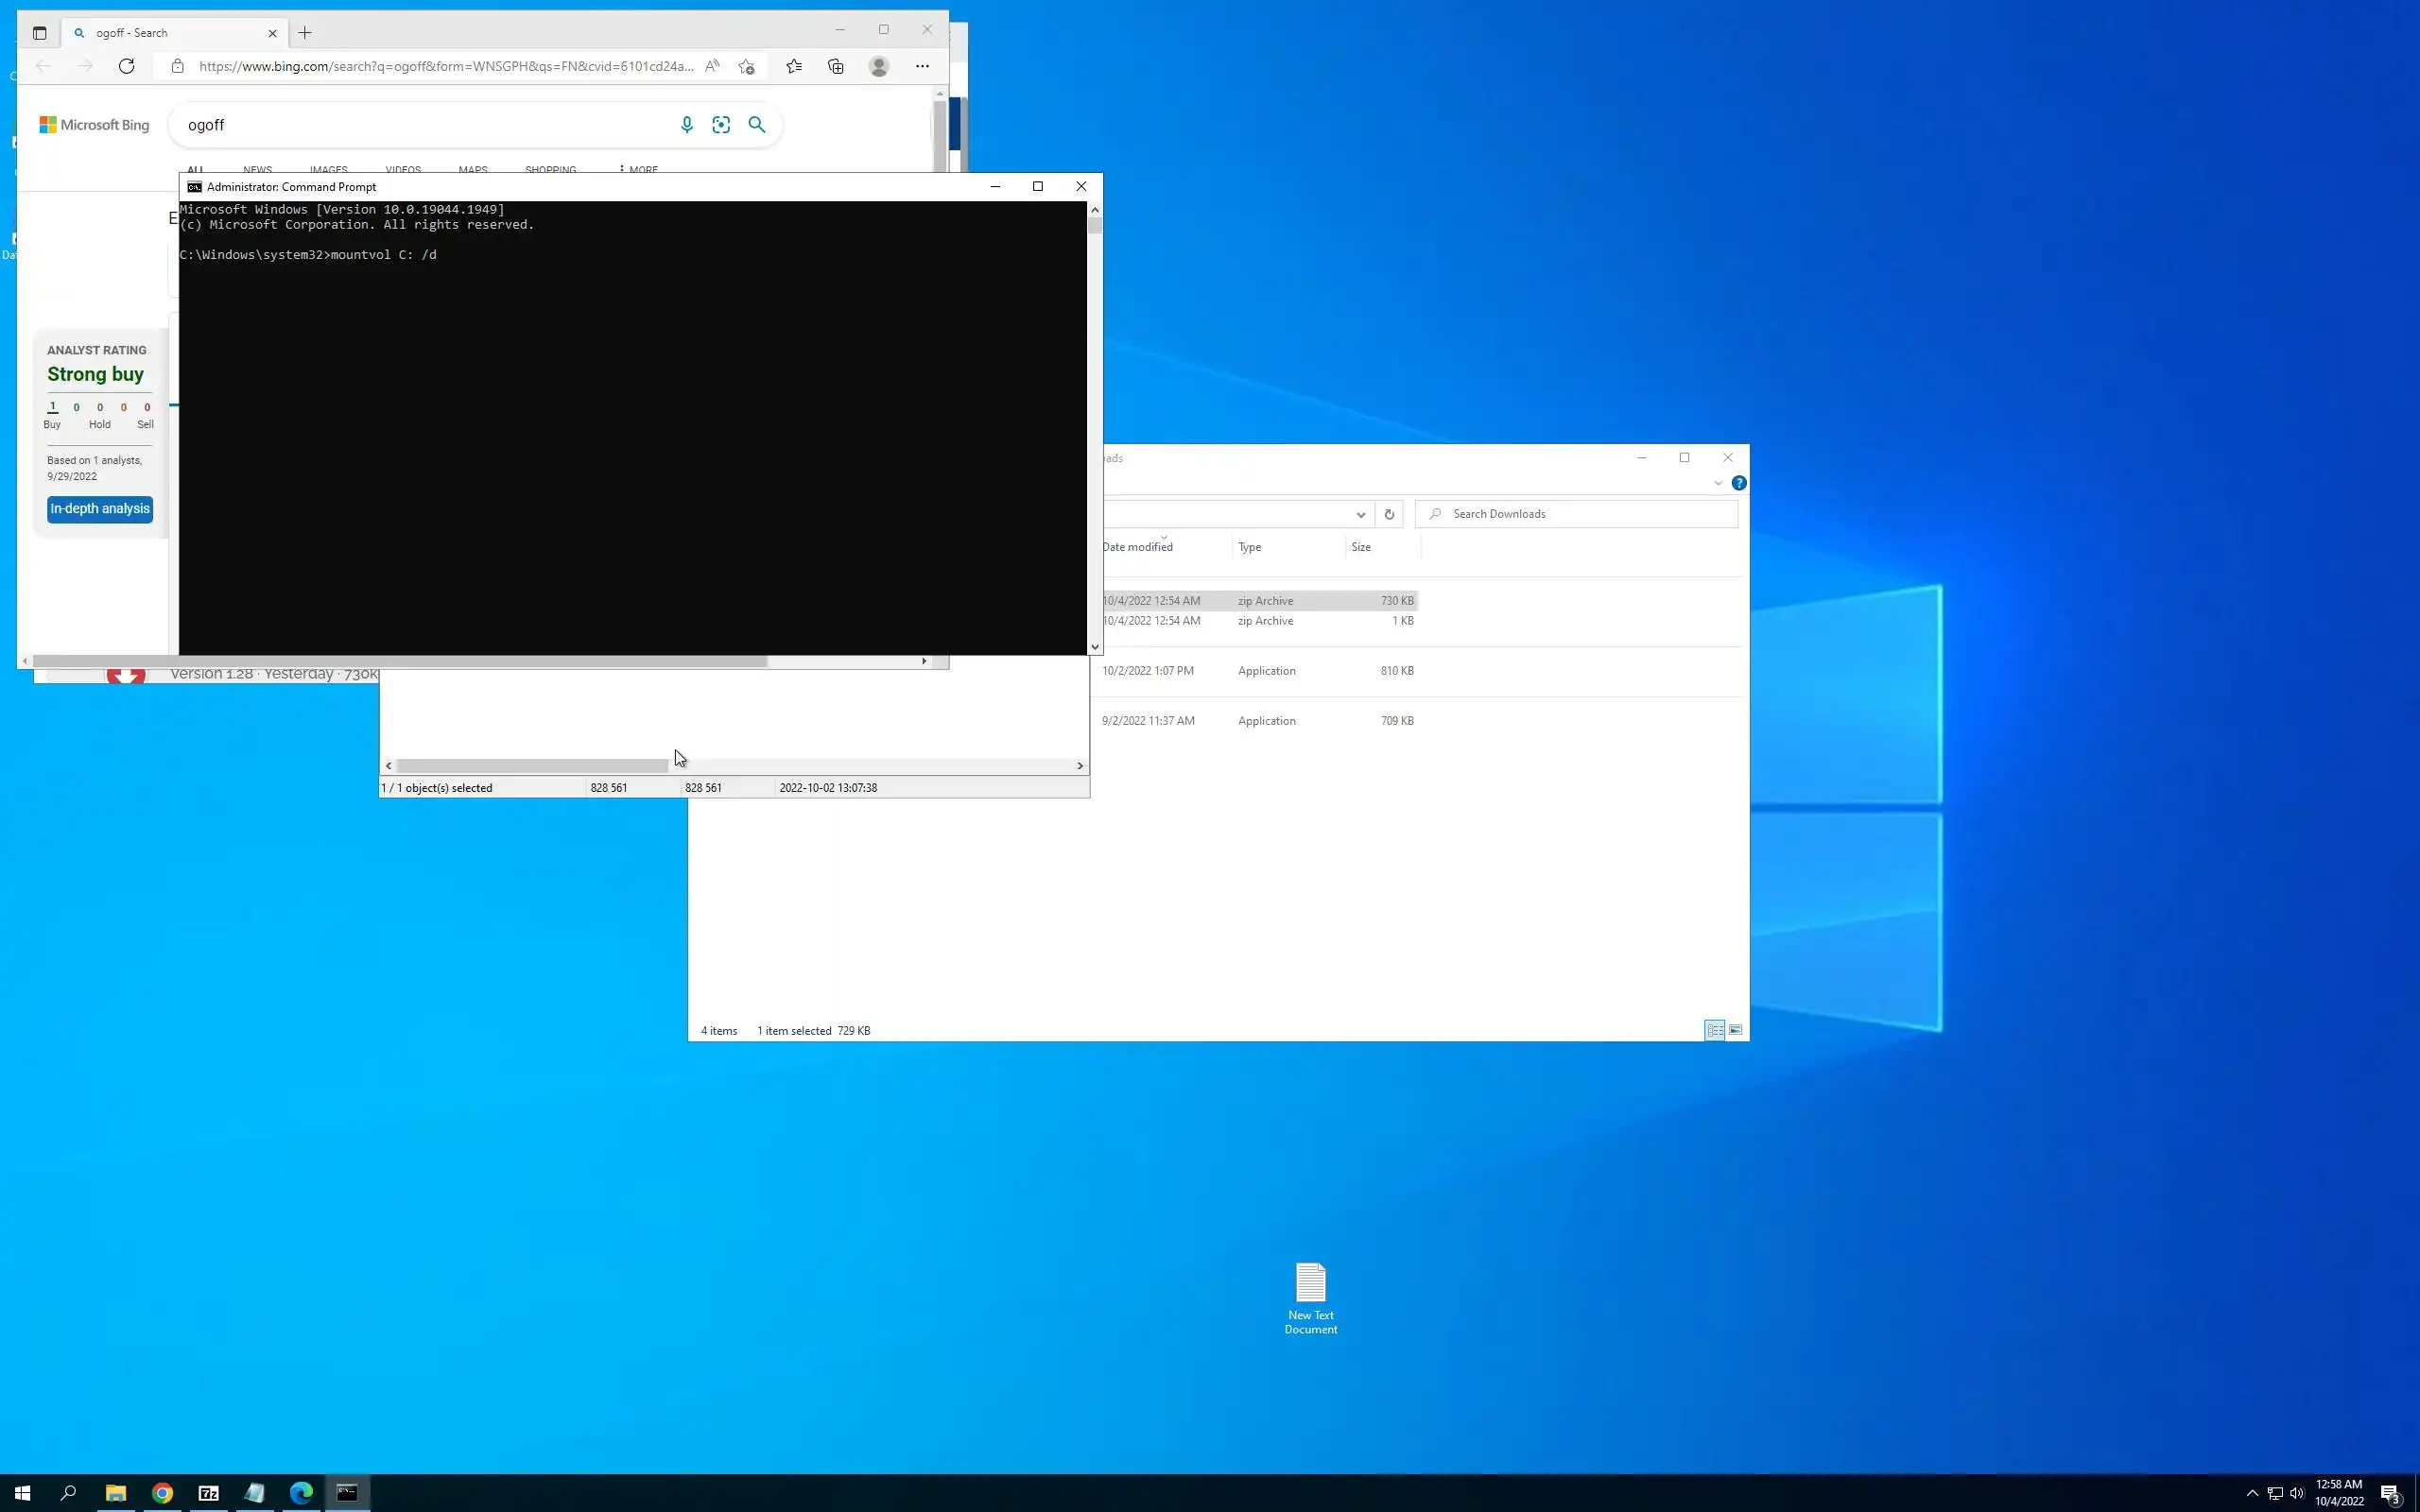
Task: Click Bing voice search microphone icon
Action: [686, 125]
